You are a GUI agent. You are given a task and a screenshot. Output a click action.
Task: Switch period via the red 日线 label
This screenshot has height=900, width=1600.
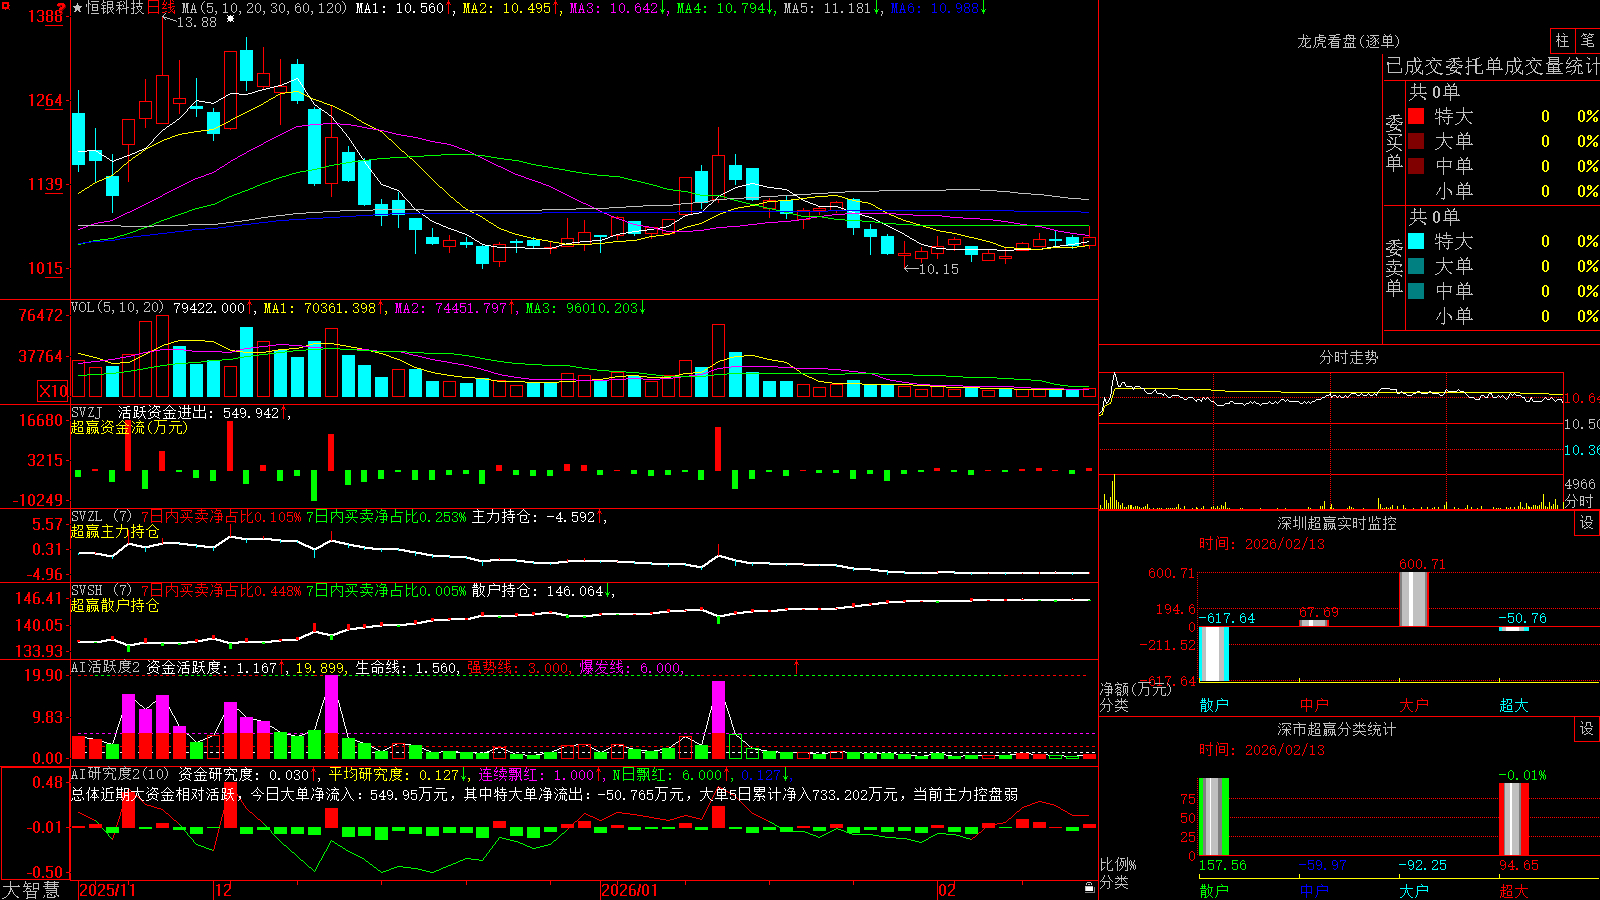pyautogui.click(x=161, y=8)
